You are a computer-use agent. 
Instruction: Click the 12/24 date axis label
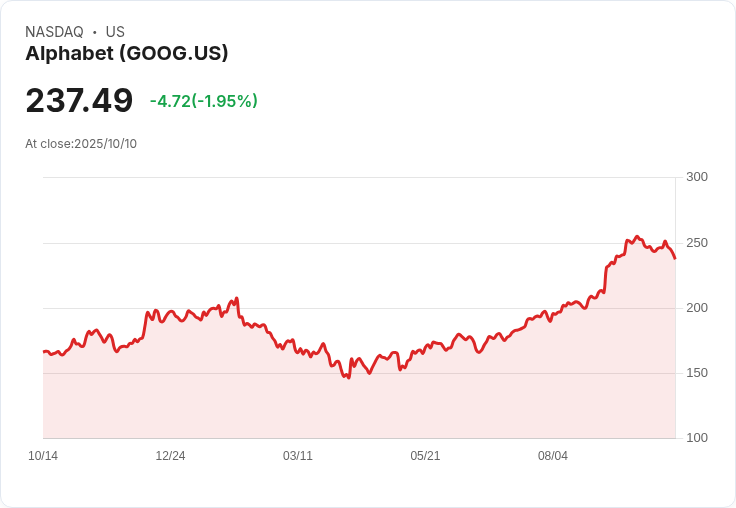click(170, 456)
